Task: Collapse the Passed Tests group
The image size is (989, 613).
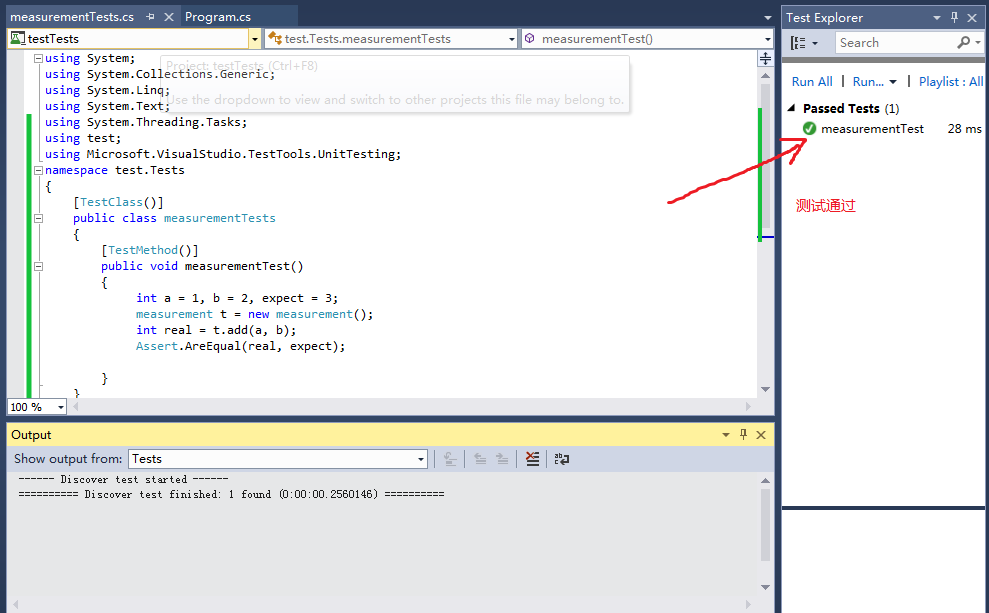Action: pos(791,108)
